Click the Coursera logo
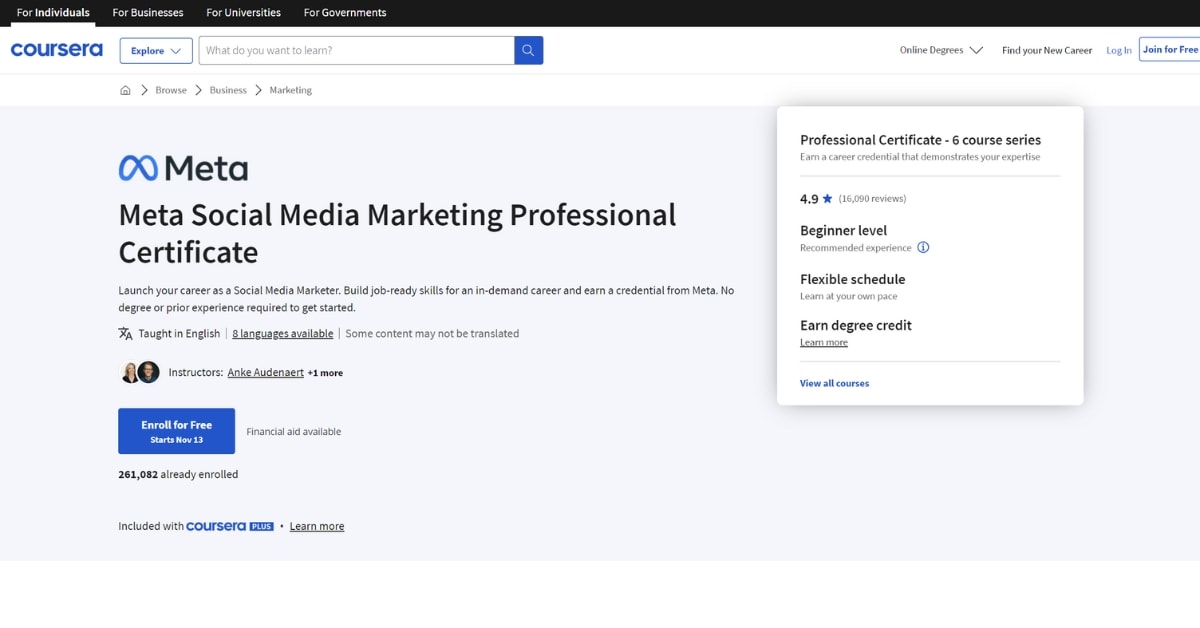 [x=56, y=50]
